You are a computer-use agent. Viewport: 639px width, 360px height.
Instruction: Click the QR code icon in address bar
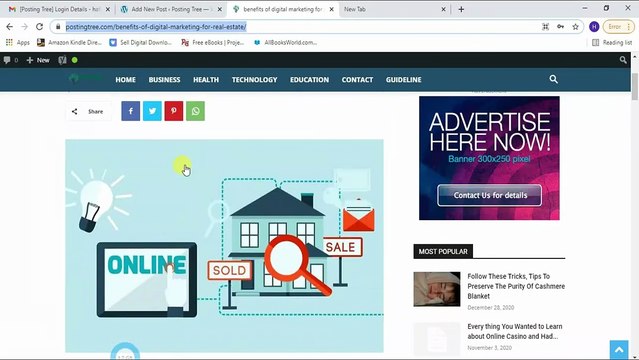[545, 27]
